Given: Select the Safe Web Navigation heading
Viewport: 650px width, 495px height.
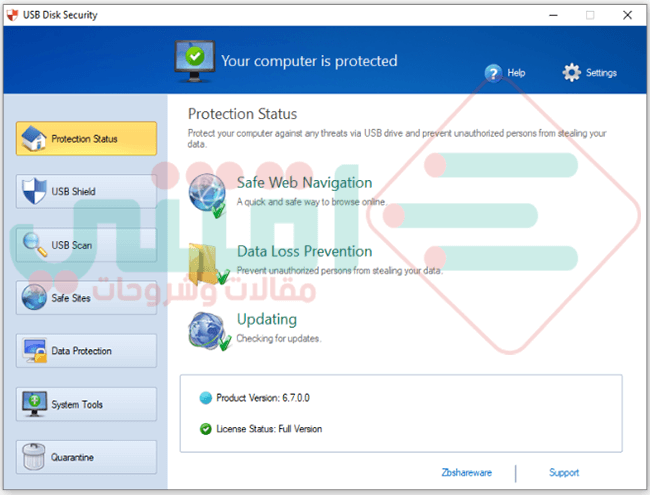Looking at the screenshot, I should [x=304, y=182].
